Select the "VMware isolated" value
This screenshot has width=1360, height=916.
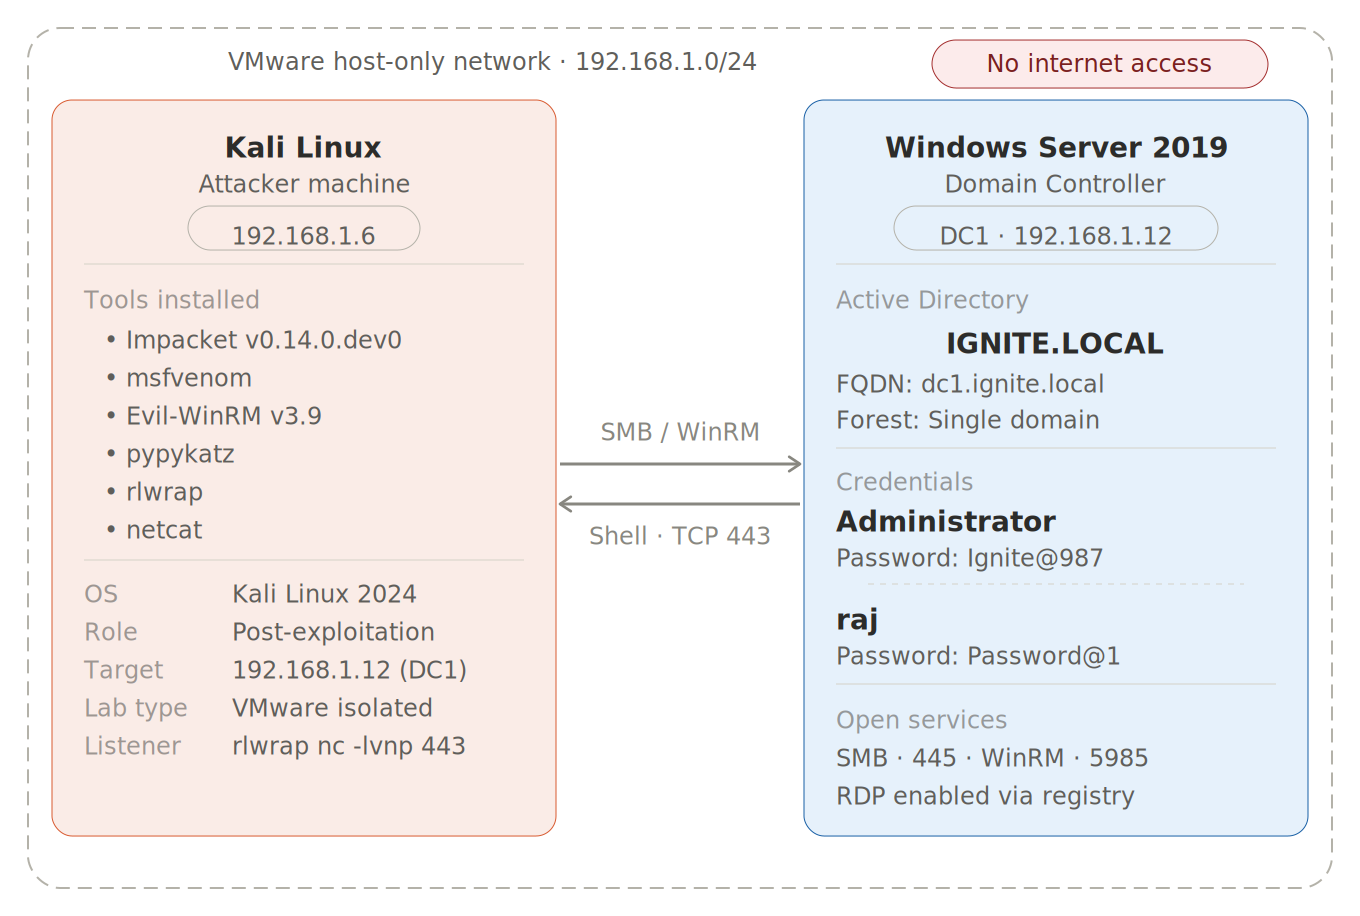332,708
